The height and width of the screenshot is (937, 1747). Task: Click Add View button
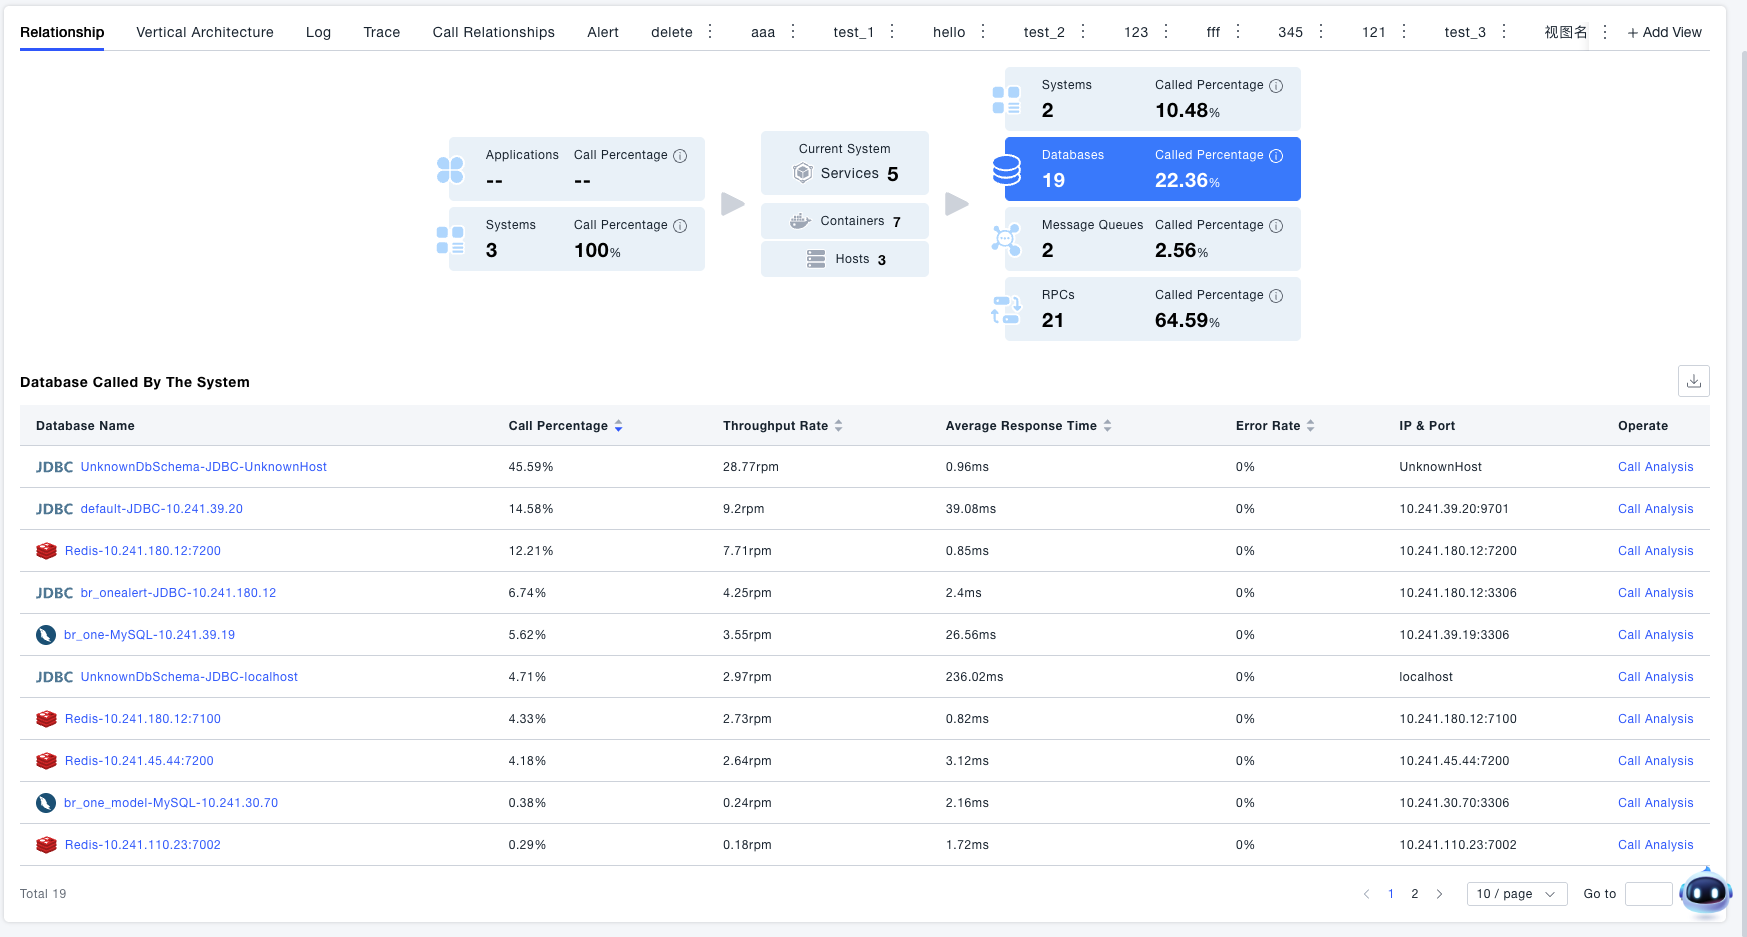tap(1664, 32)
